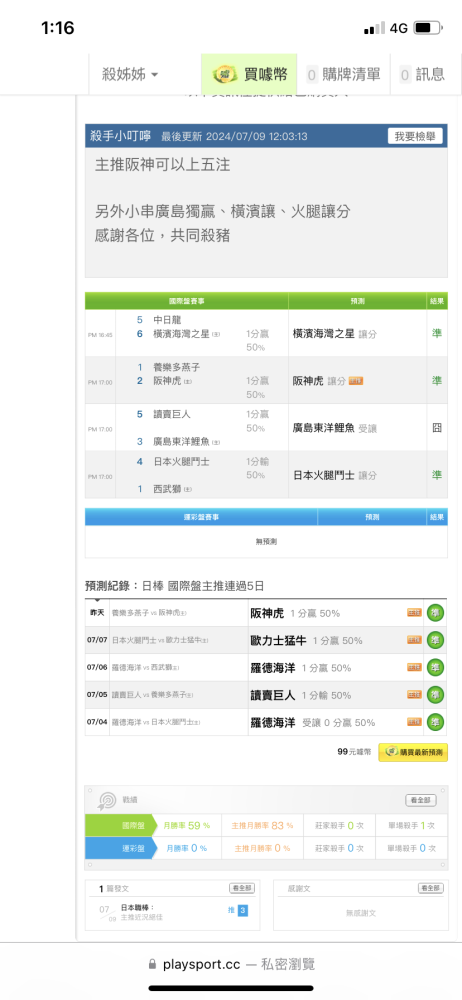Click the 我要檢舉 report button
The height and width of the screenshot is (1000, 462).
click(415, 136)
